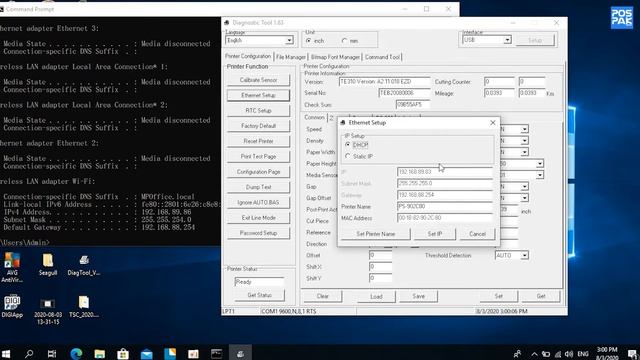The image size is (640, 360).
Task: Click the Password Setup button
Action: [258, 233]
